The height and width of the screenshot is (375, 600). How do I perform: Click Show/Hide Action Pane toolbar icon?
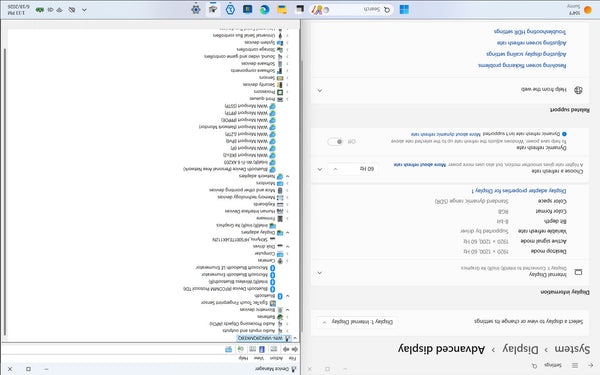click(x=253, y=349)
